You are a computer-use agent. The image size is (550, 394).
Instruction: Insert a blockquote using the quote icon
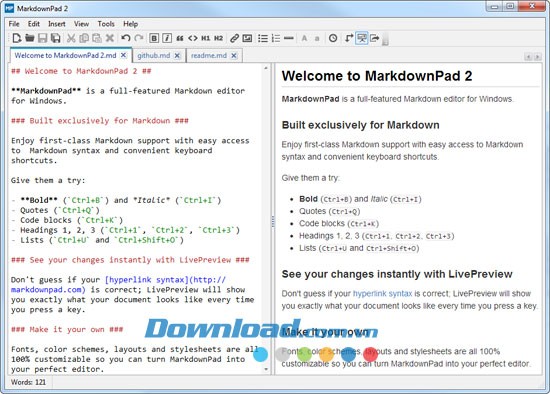click(180, 38)
